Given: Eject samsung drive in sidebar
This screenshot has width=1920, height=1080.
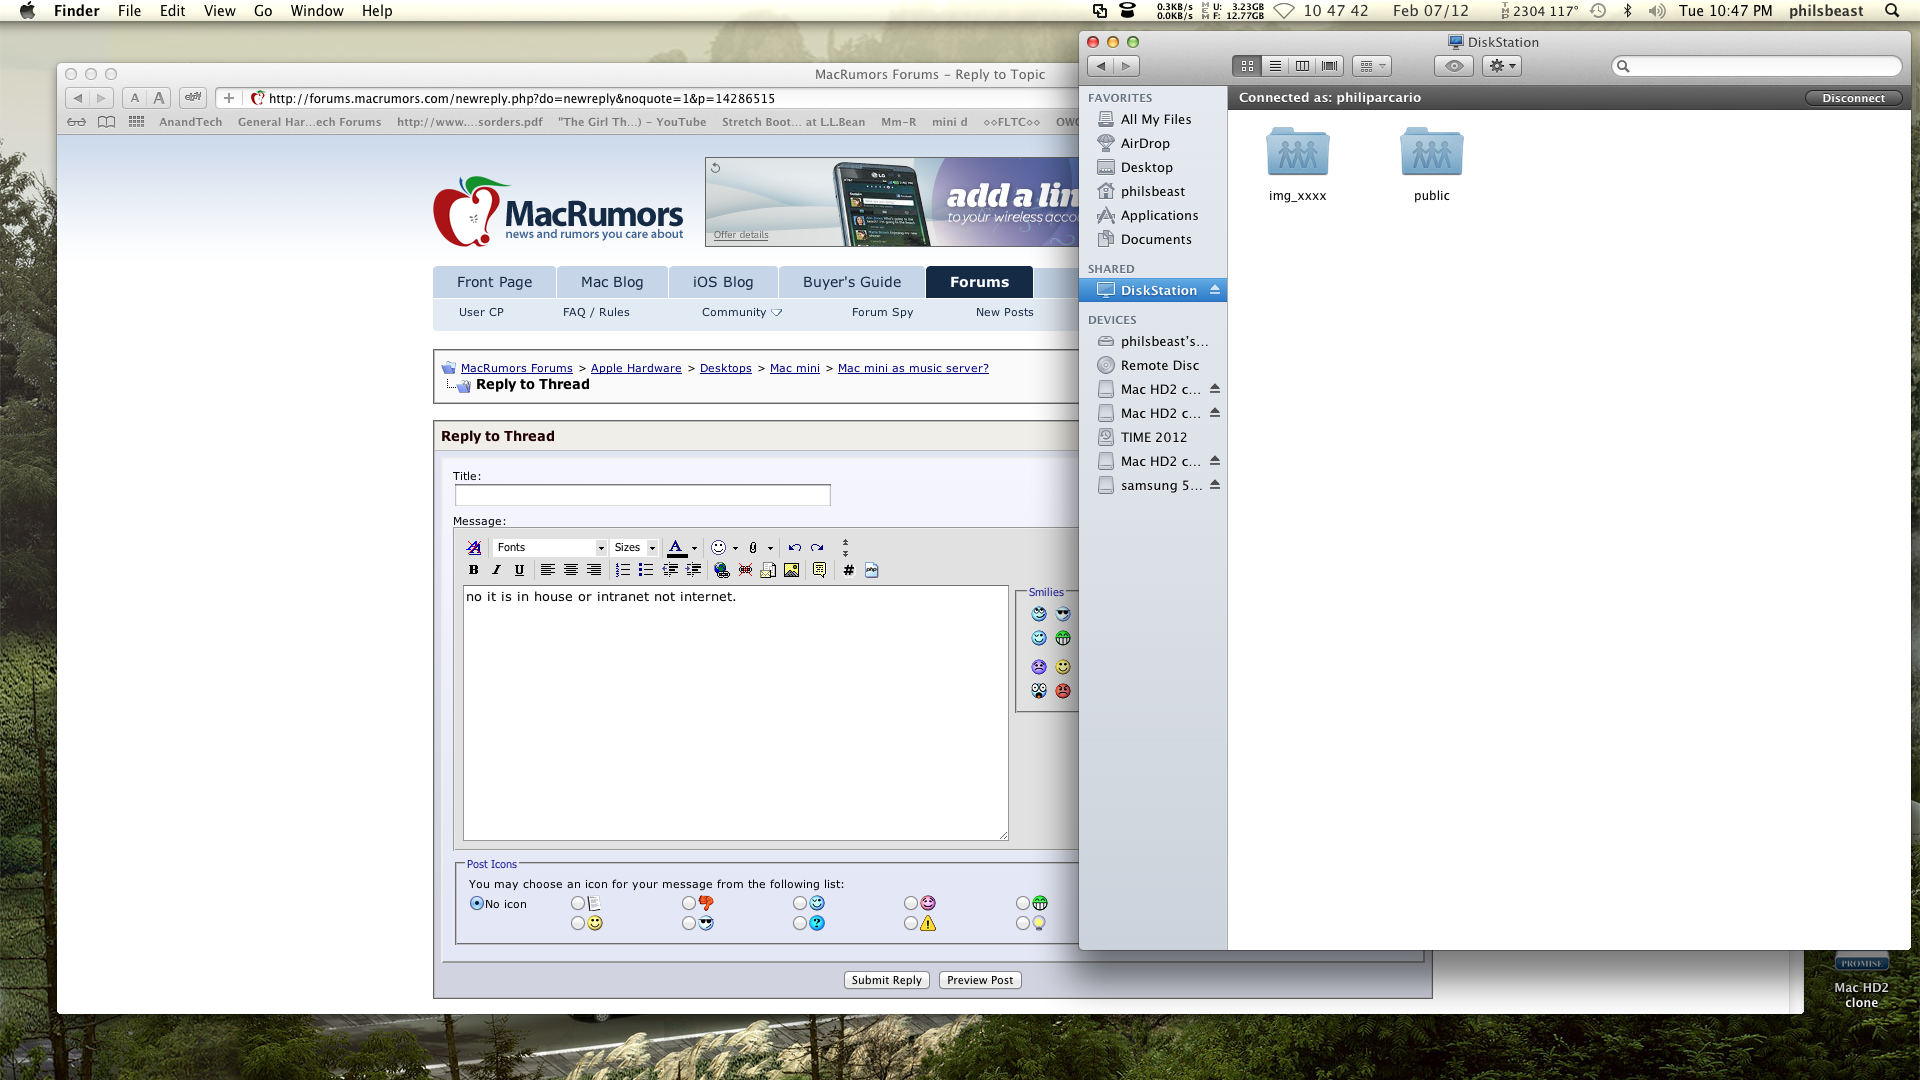Looking at the screenshot, I should click(1215, 485).
